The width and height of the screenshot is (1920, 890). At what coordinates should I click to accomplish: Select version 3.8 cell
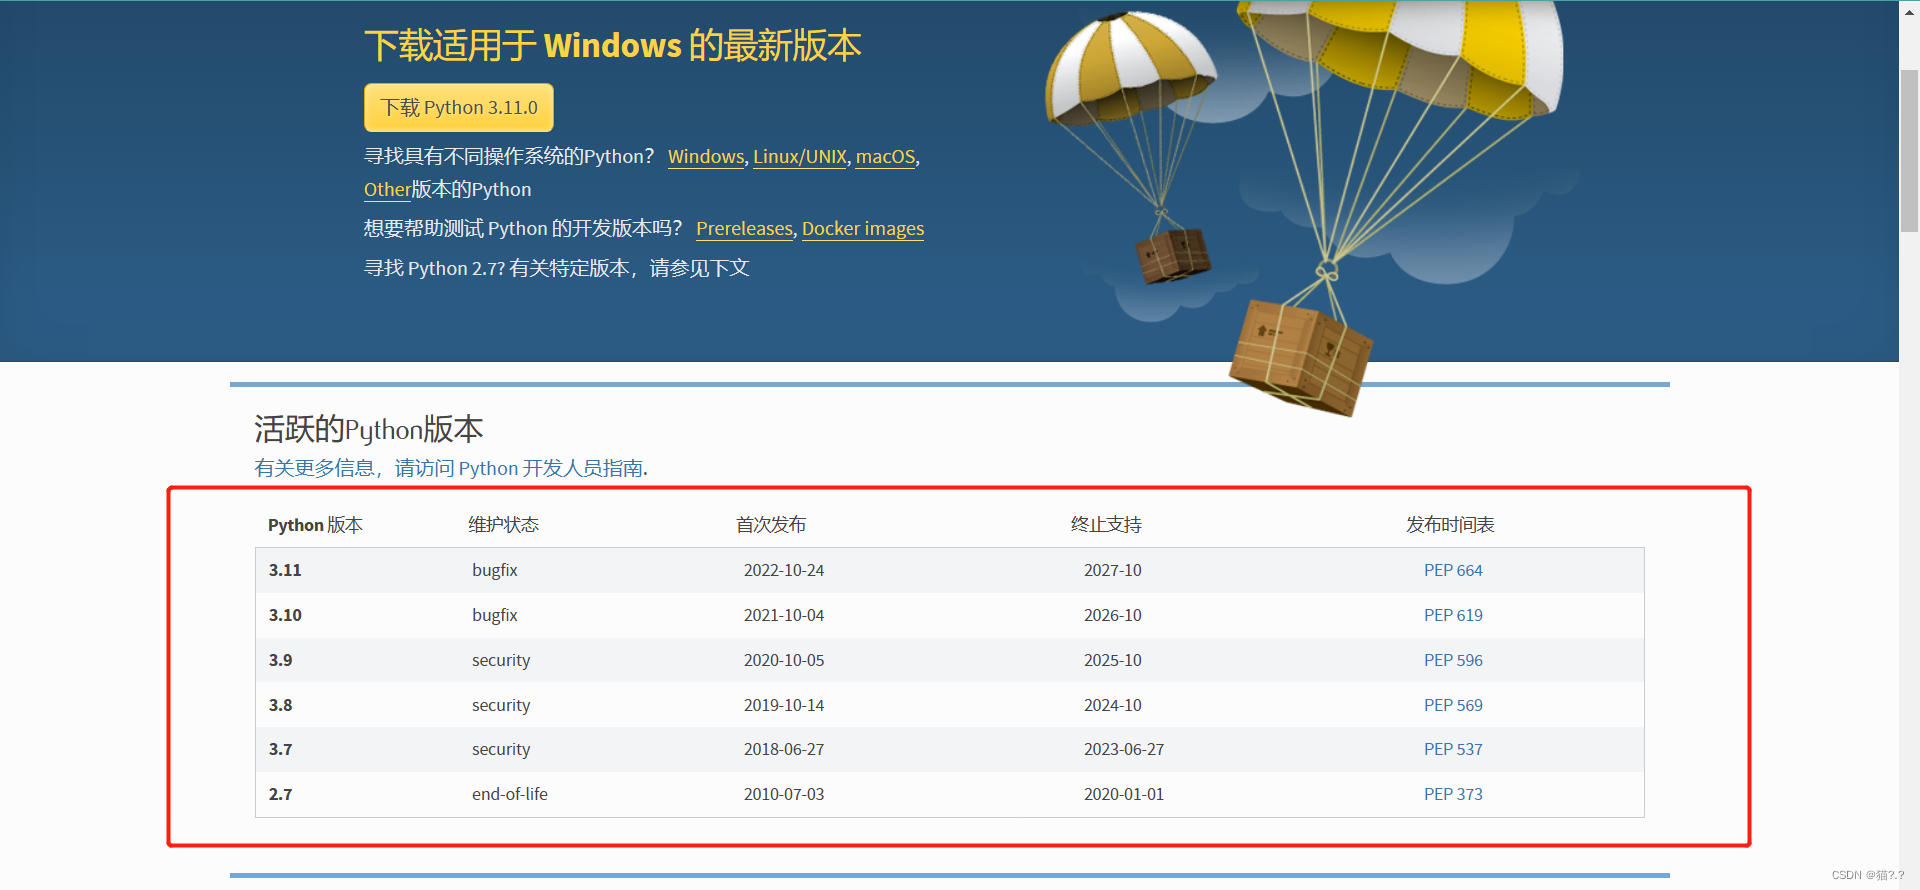pyautogui.click(x=280, y=705)
